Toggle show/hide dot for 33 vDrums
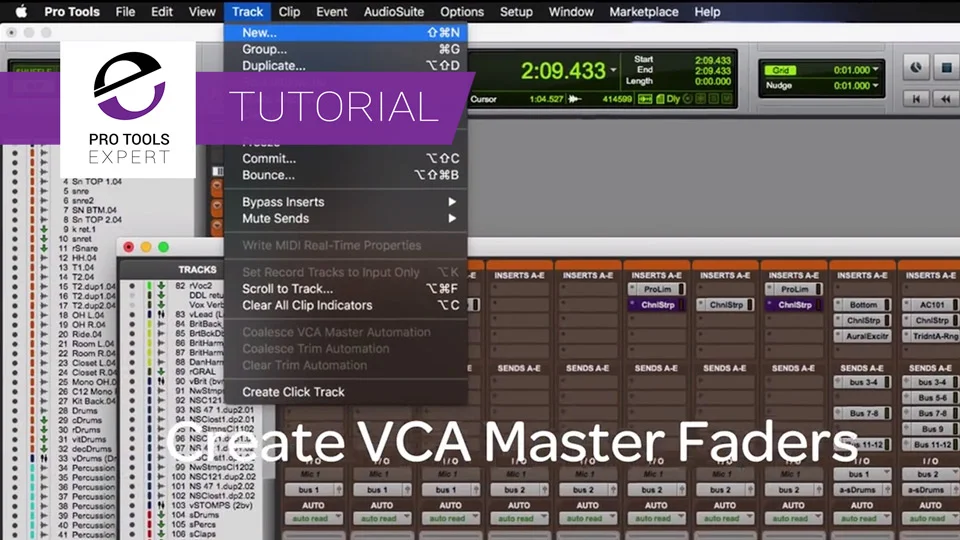 click(x=15, y=458)
